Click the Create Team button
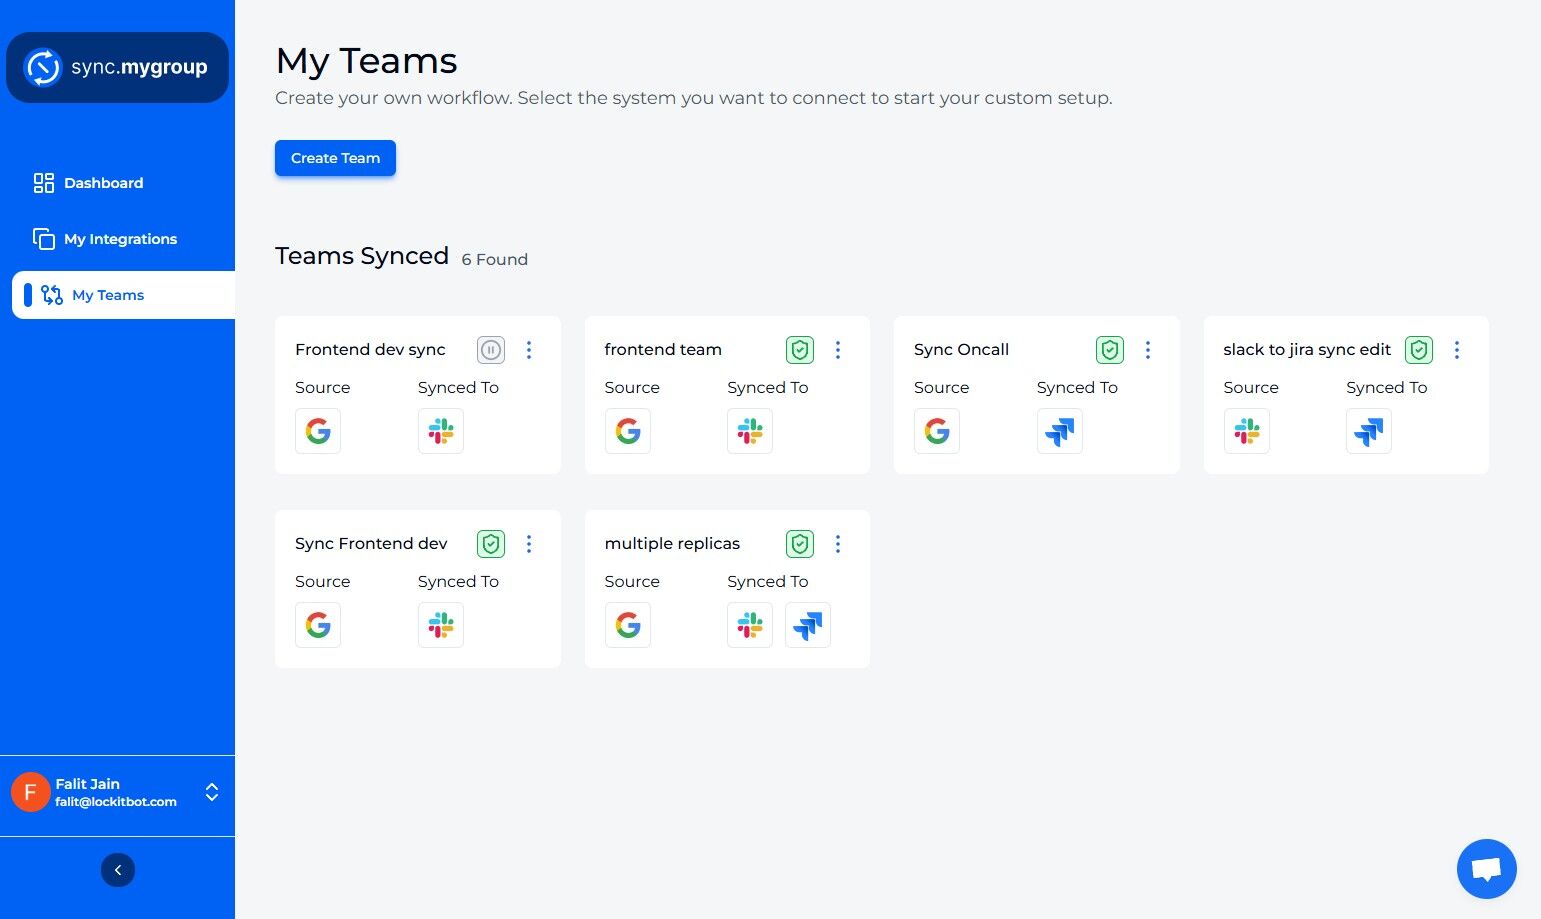 335,158
